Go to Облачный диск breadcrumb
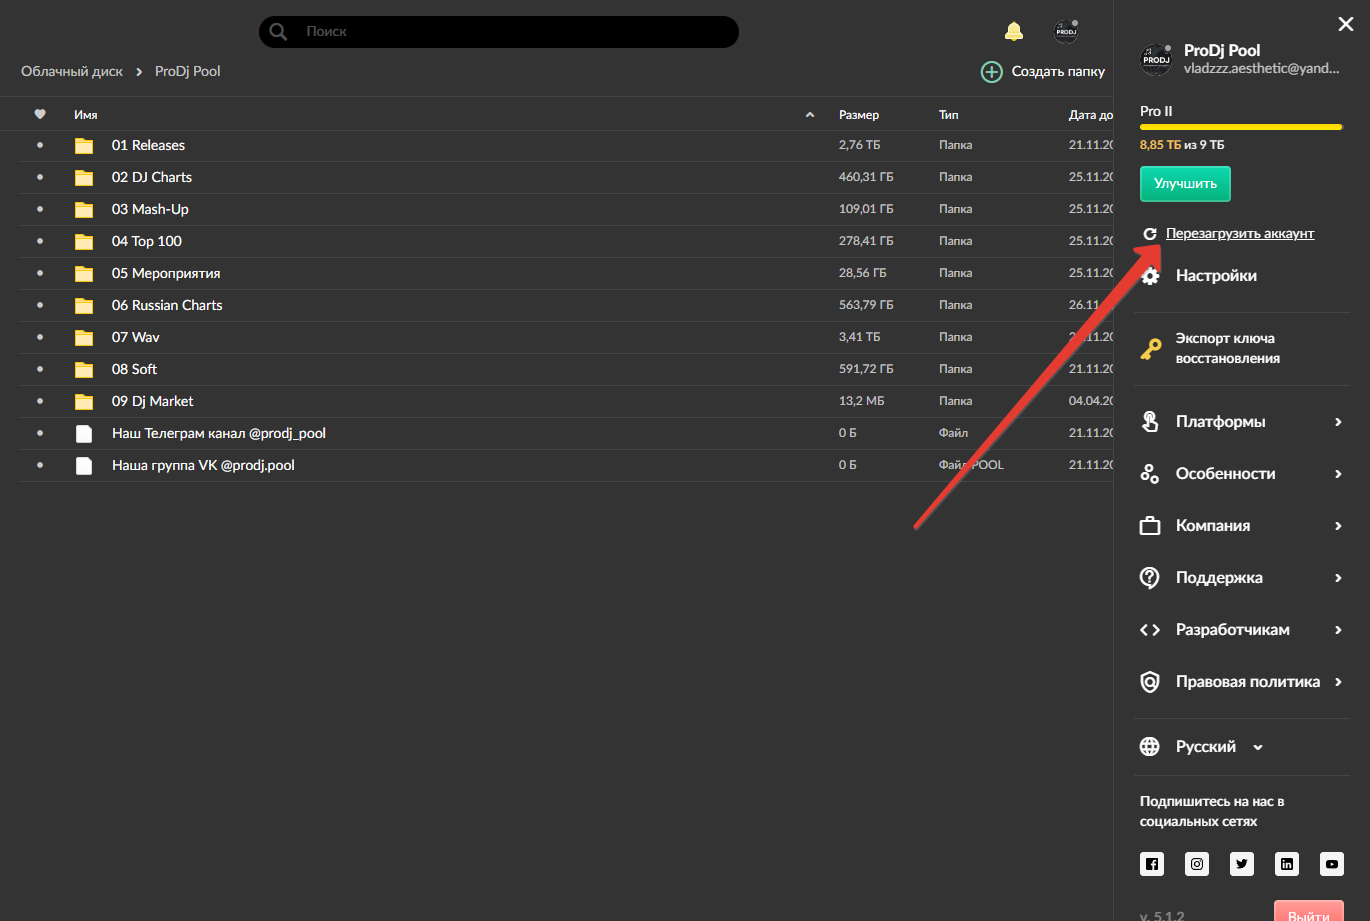This screenshot has height=921, width=1370. (x=72, y=72)
